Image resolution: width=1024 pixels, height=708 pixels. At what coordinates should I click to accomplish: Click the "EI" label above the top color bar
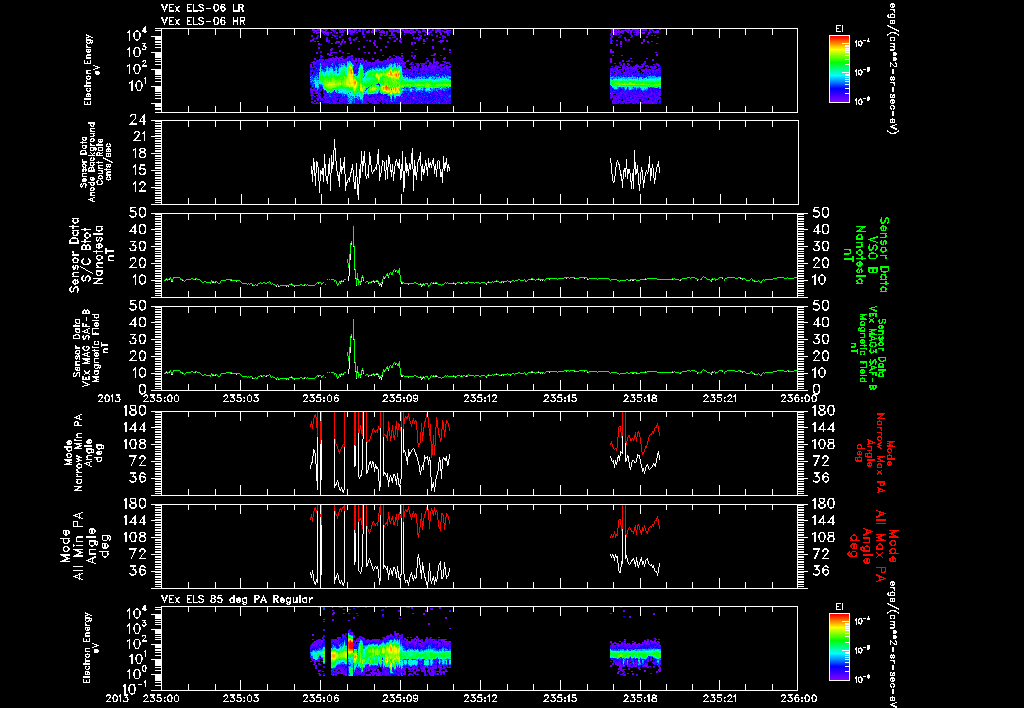click(x=839, y=29)
